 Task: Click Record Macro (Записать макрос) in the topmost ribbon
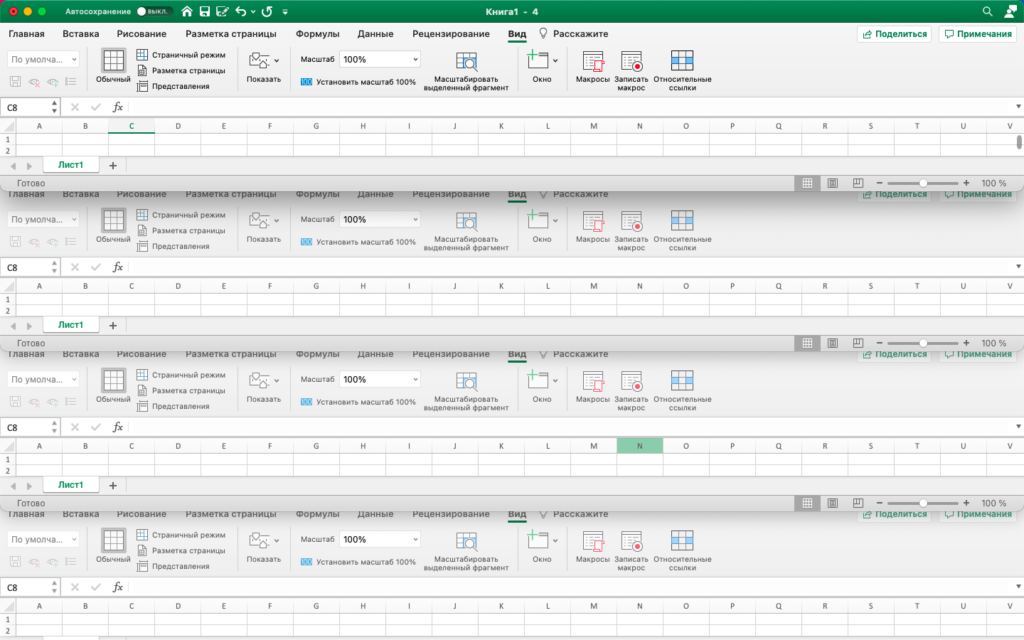(631, 66)
